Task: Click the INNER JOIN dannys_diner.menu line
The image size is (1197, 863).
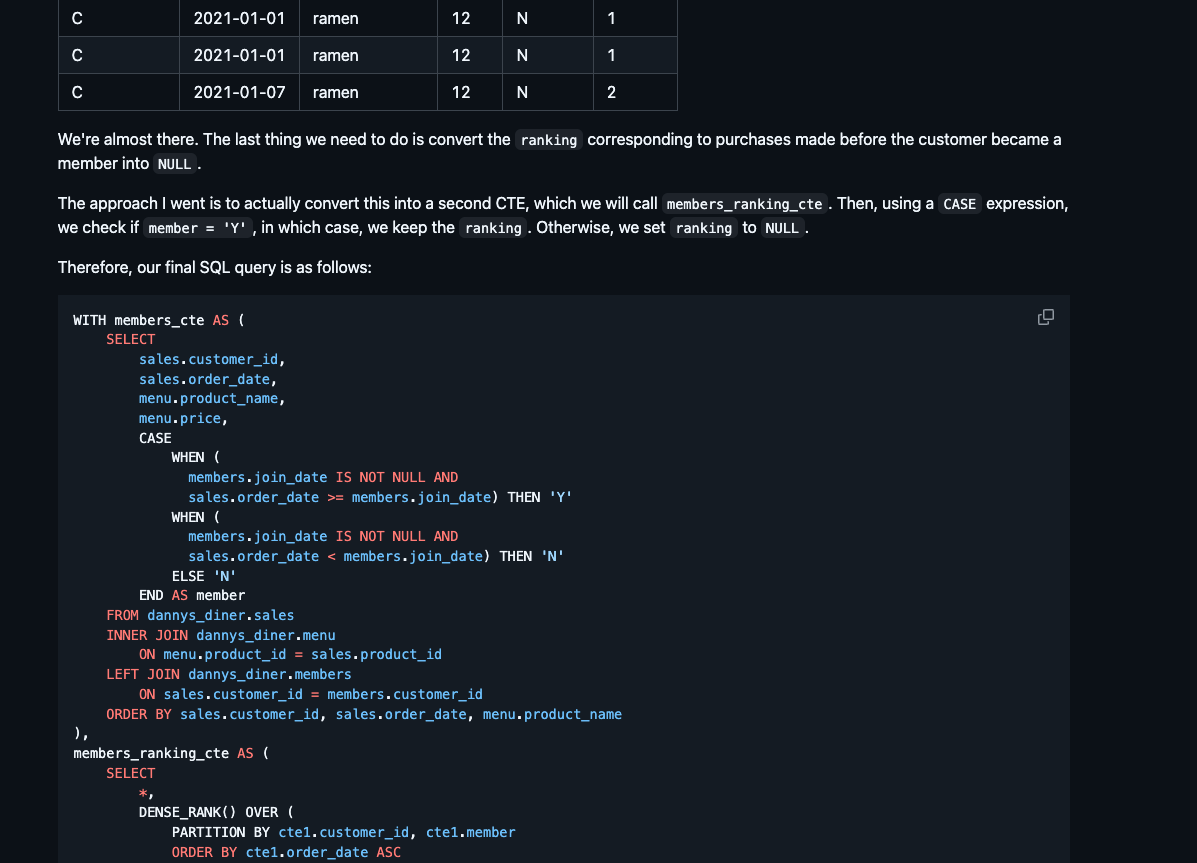Action: coord(221,635)
